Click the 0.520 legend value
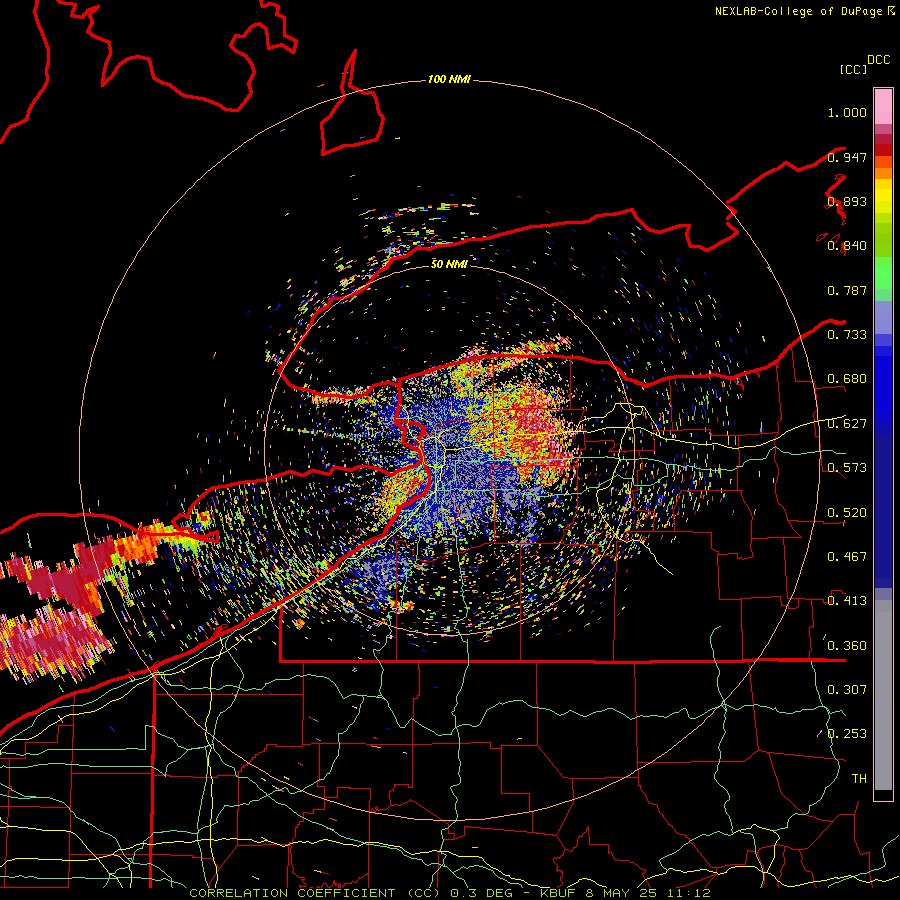Screen dimensions: 900x900 (847, 513)
